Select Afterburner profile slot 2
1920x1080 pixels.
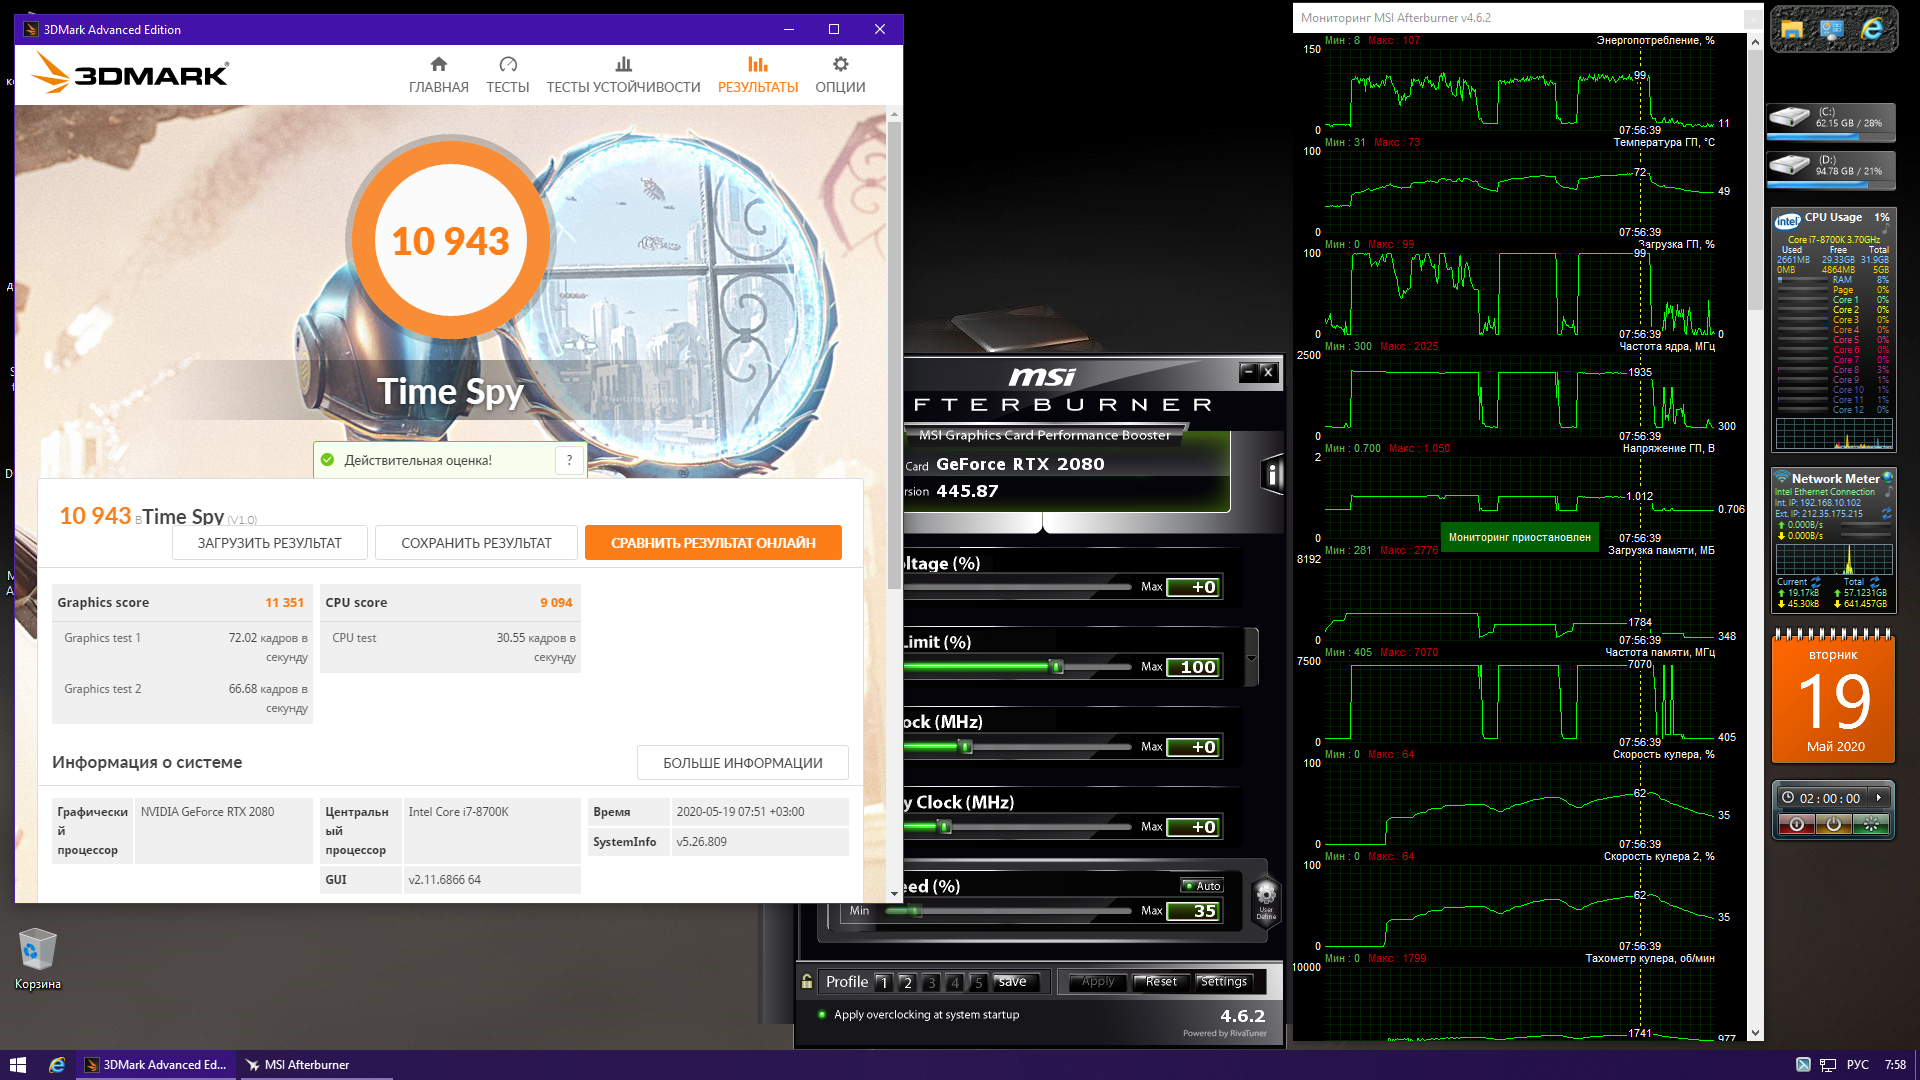[907, 982]
